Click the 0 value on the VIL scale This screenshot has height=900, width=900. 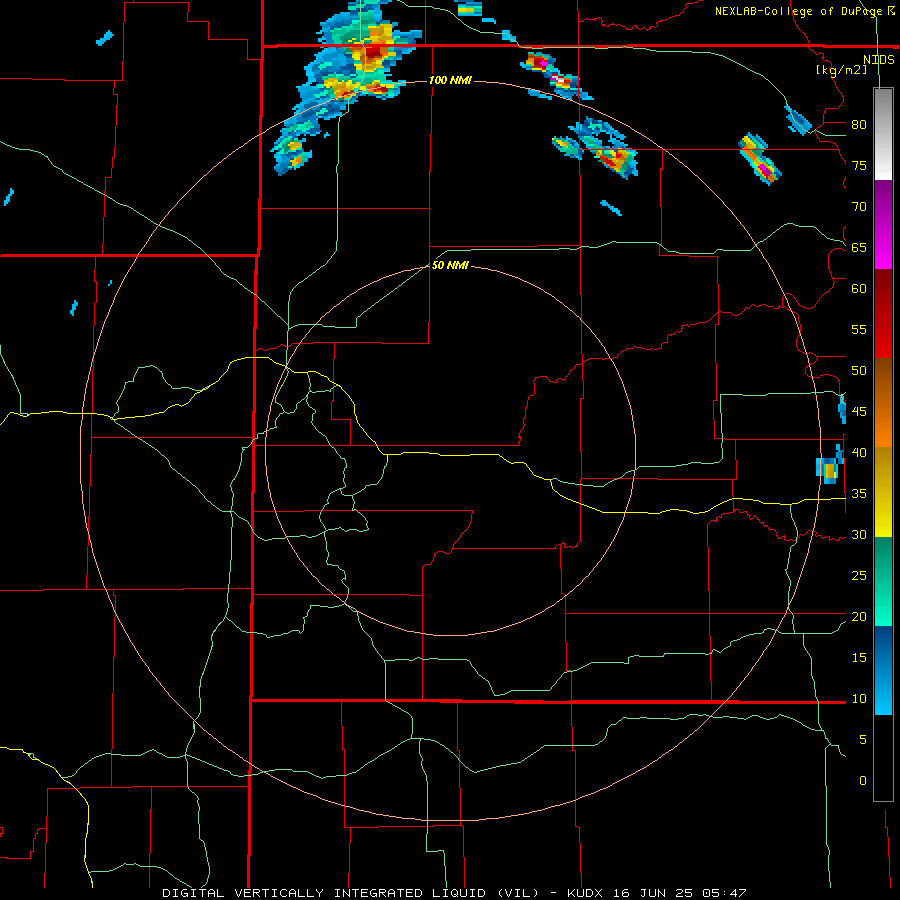click(863, 781)
